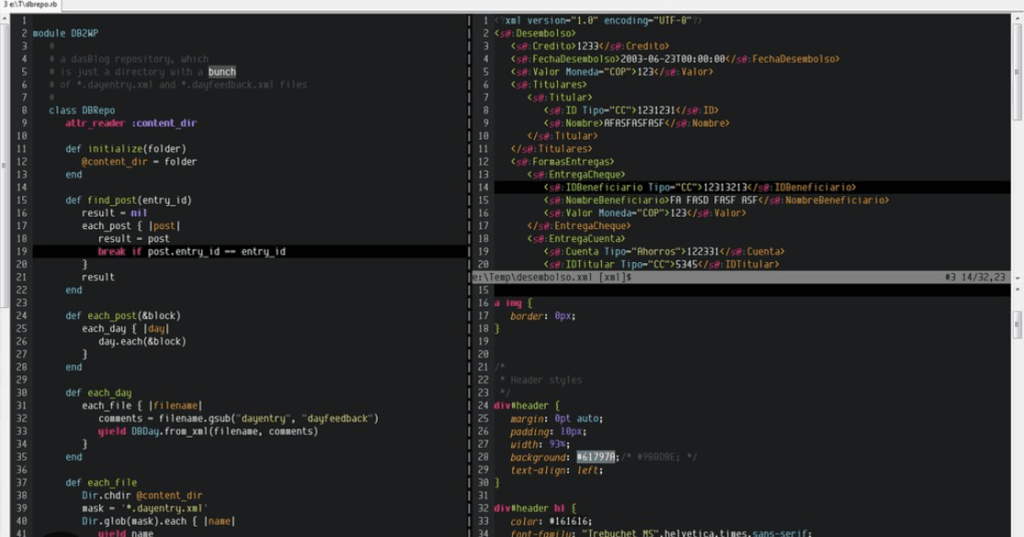Click the opening FormasEntregas tag
The image size is (1024, 537).
[x=562, y=161]
